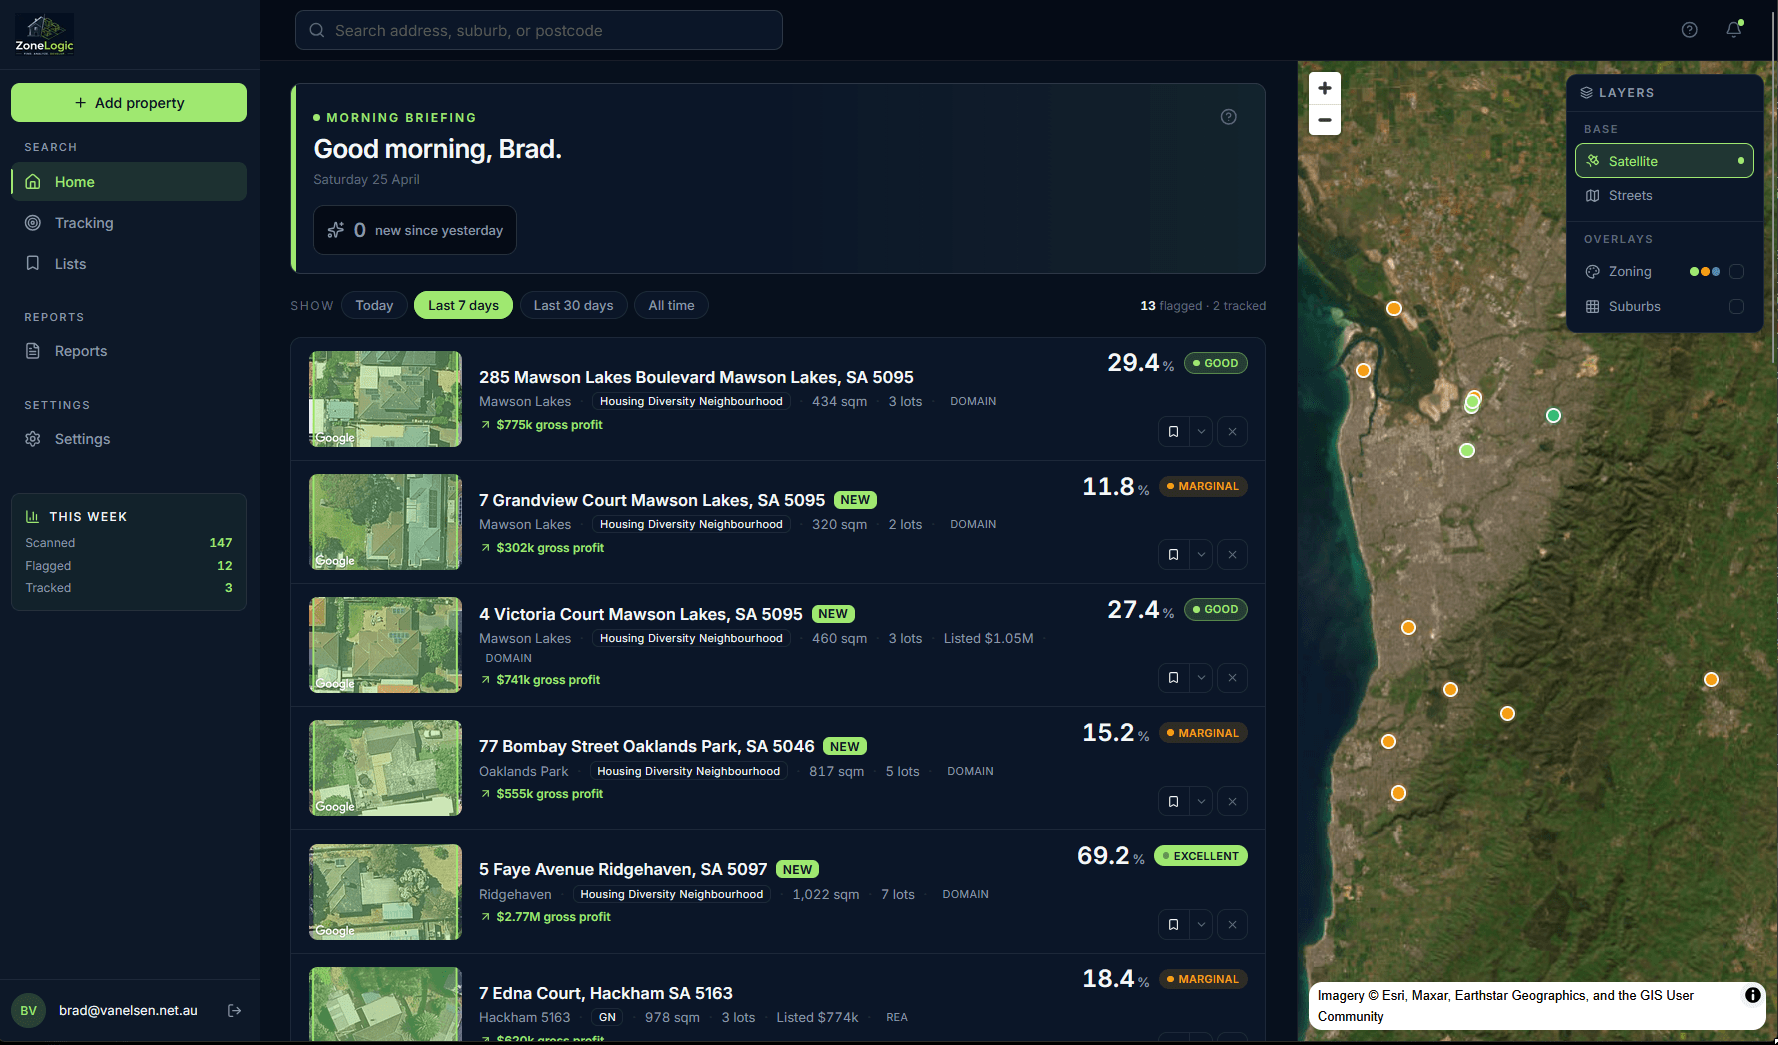Open the help icon in the top bar
The width and height of the screenshot is (1778, 1045).
pyautogui.click(x=1690, y=29)
